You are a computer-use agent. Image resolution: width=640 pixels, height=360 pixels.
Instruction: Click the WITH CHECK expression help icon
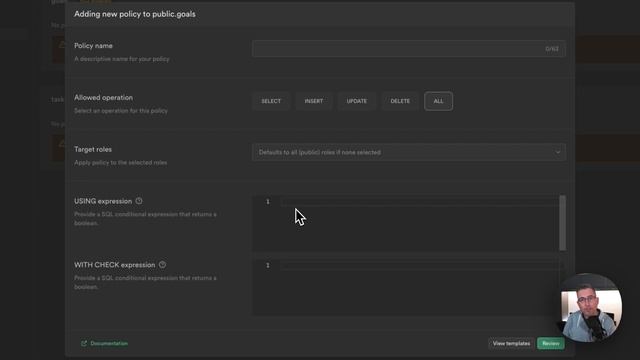(162, 264)
